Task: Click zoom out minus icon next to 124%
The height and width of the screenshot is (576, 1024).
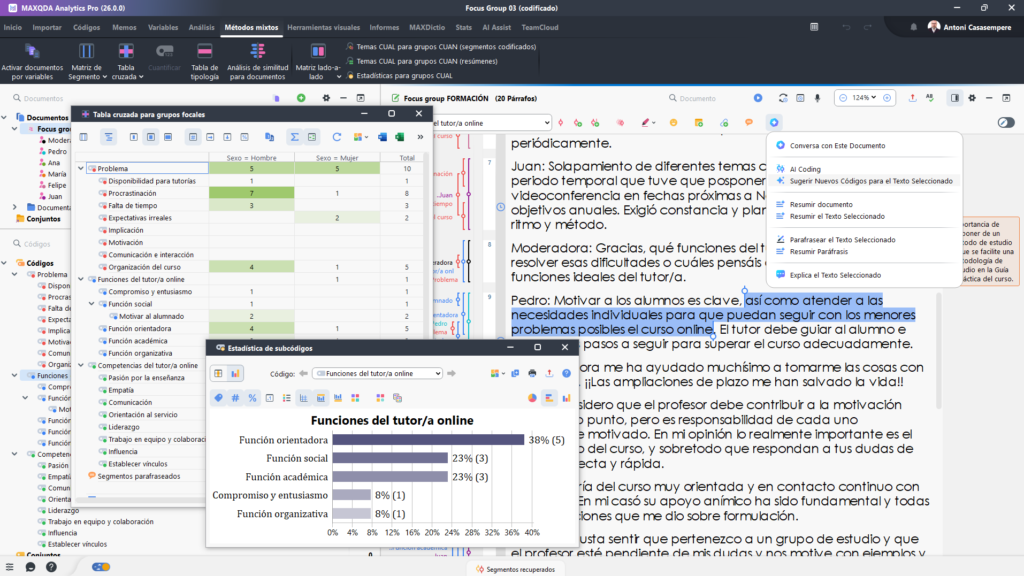Action: (843, 98)
